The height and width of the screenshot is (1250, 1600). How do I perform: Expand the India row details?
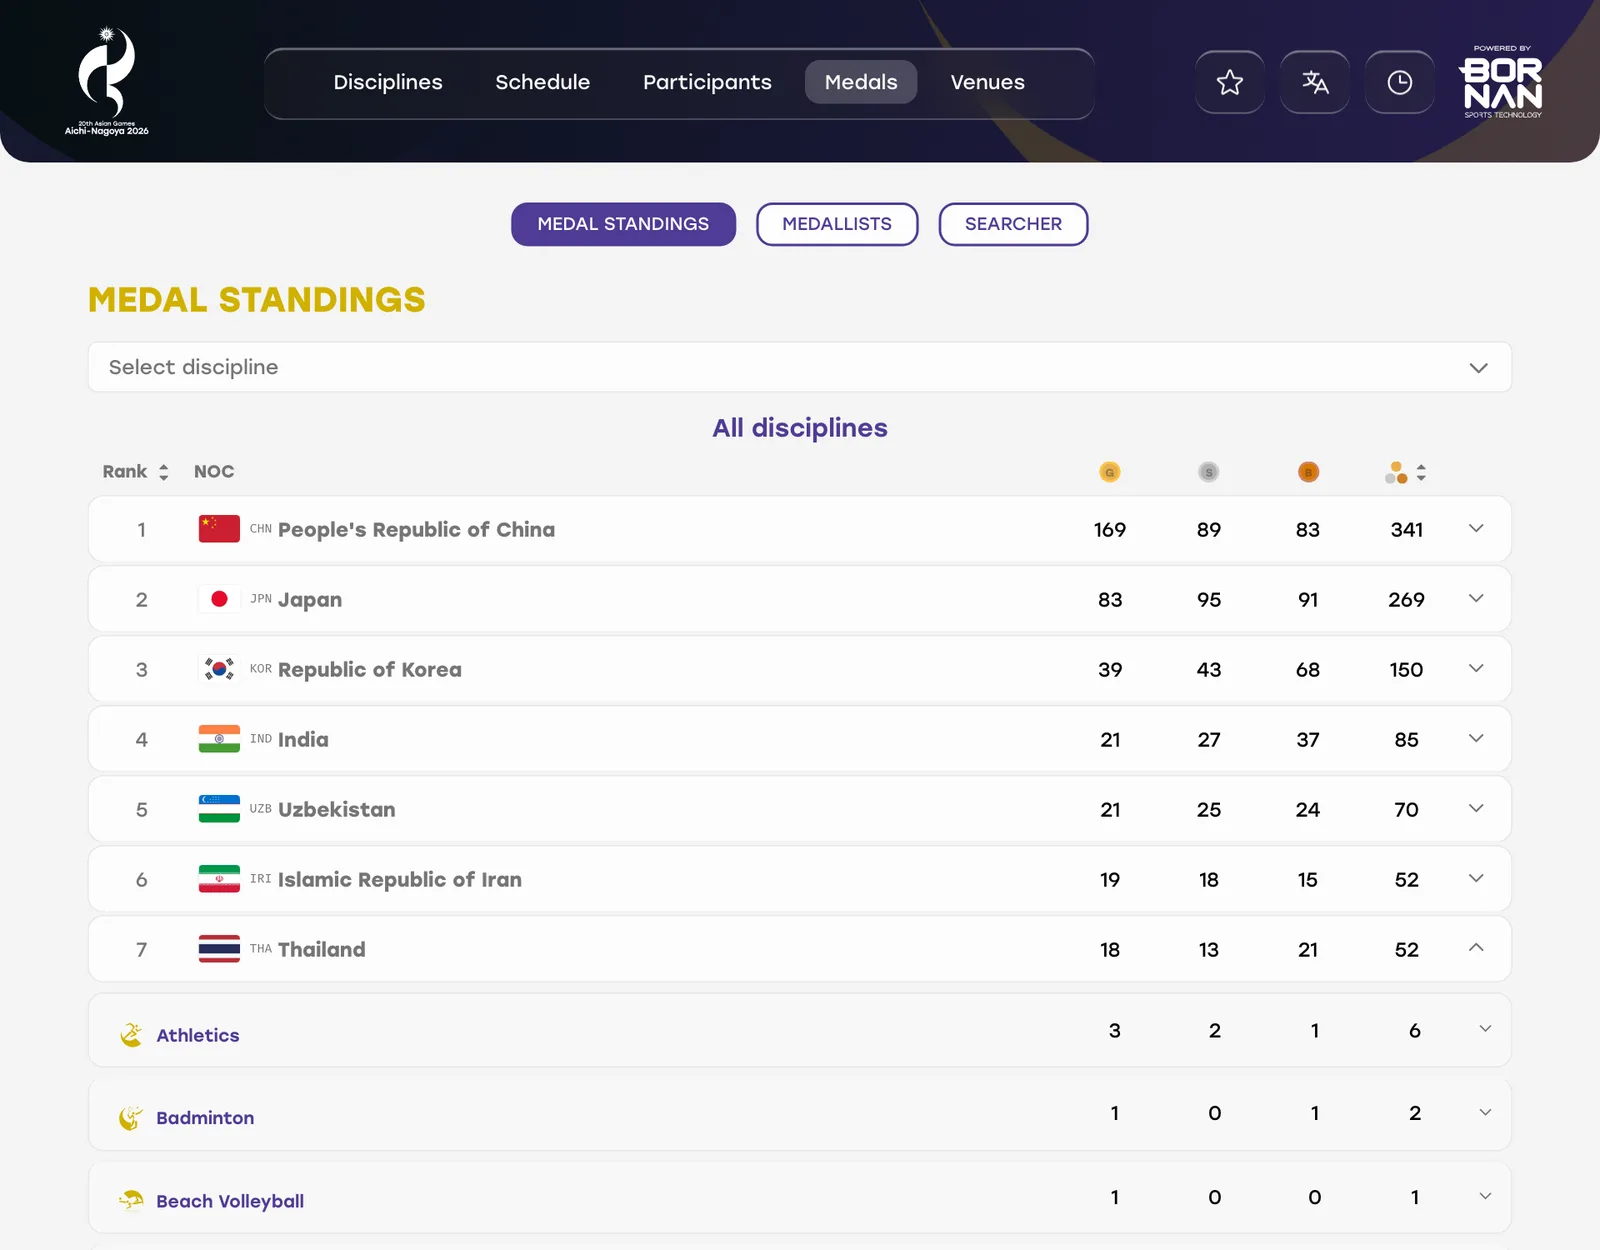coord(1476,739)
